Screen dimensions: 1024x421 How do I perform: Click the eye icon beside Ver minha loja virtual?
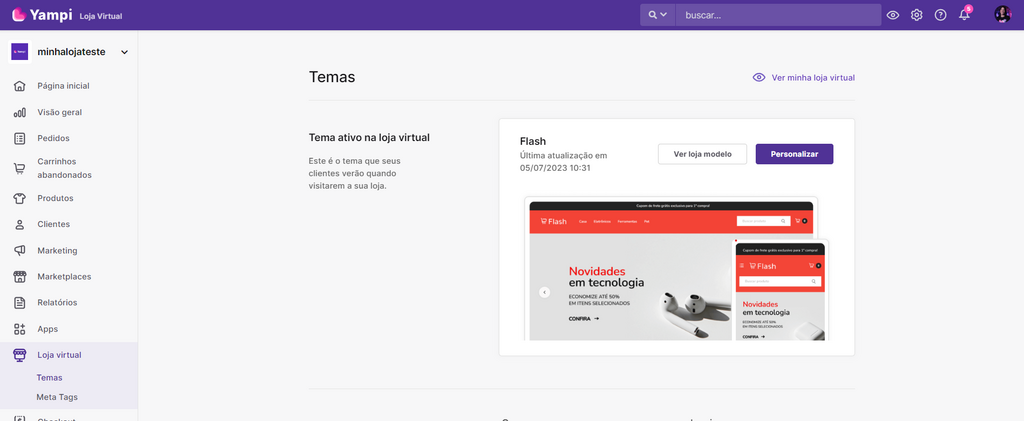759,78
